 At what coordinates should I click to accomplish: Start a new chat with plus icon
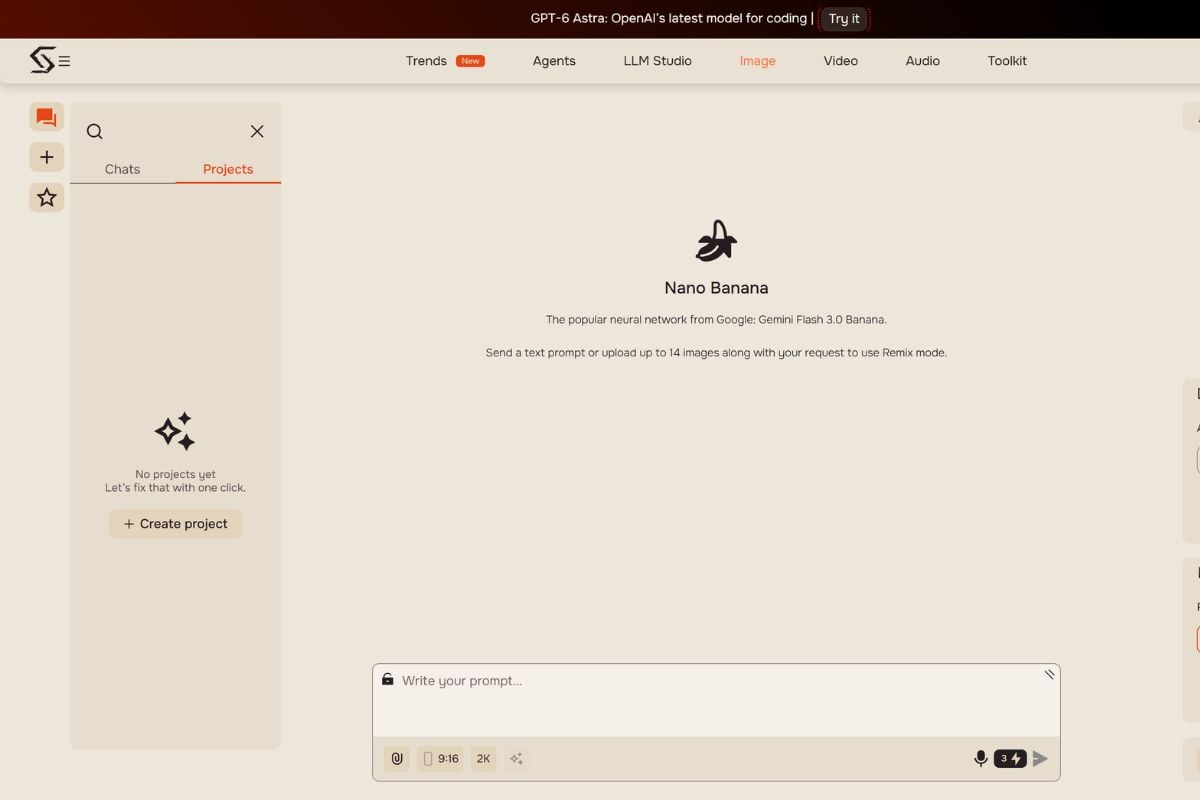(x=46, y=157)
